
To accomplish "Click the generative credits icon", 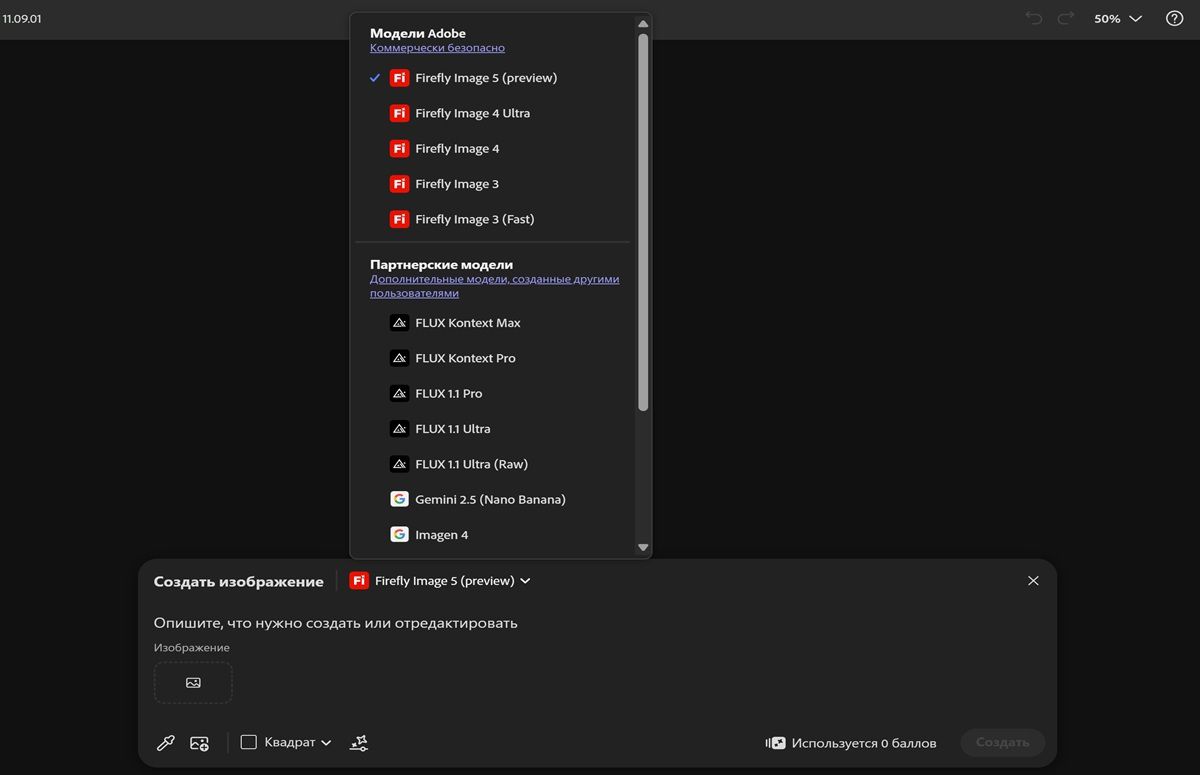I will (775, 743).
